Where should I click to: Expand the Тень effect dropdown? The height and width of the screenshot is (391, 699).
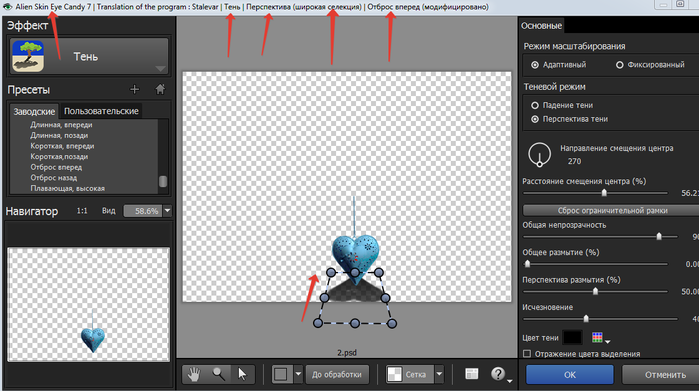160,69
